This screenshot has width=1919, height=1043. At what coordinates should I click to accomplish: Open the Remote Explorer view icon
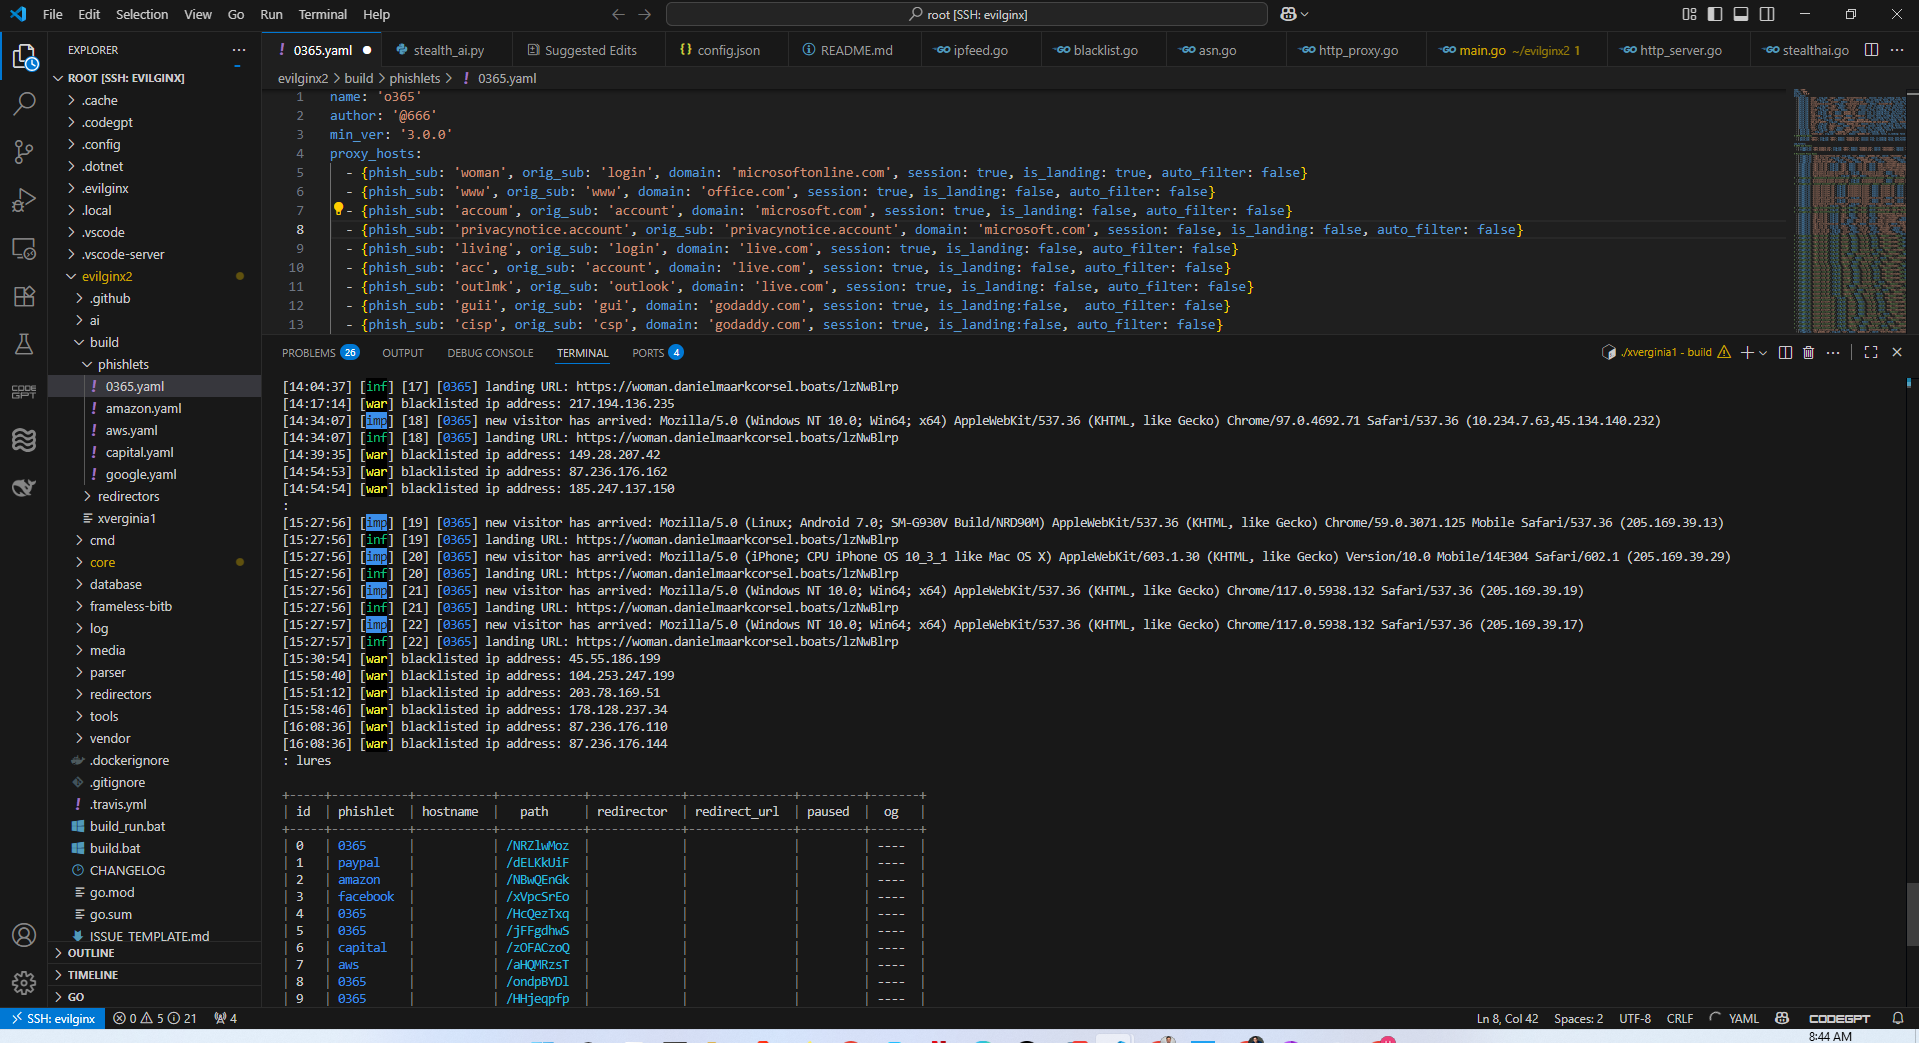point(24,248)
